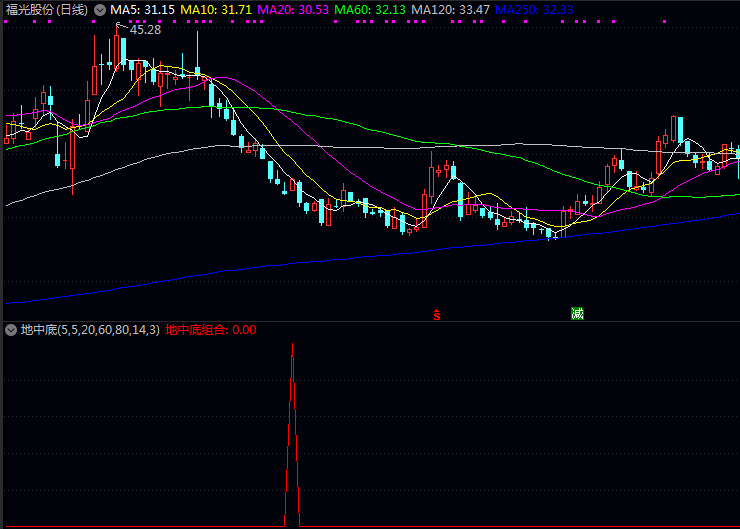Open the main chart indicator dropdown arrow
Screen dimensions: 740x529
click(100, 9)
